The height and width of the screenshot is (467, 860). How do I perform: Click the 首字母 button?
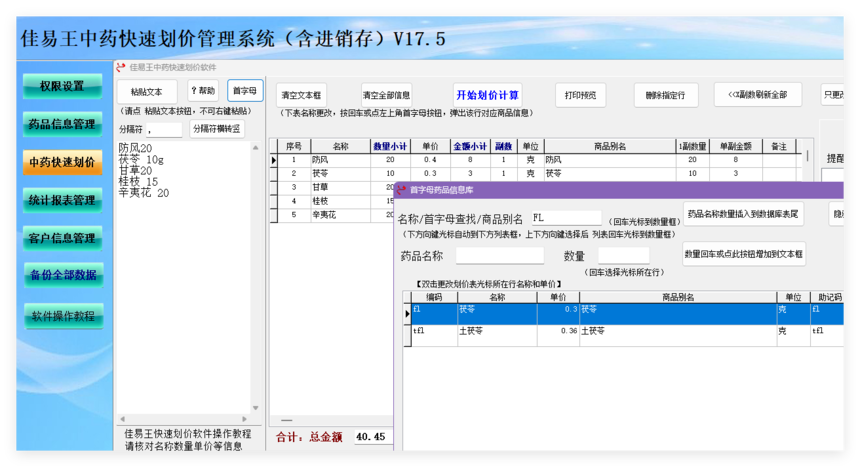coord(245,91)
